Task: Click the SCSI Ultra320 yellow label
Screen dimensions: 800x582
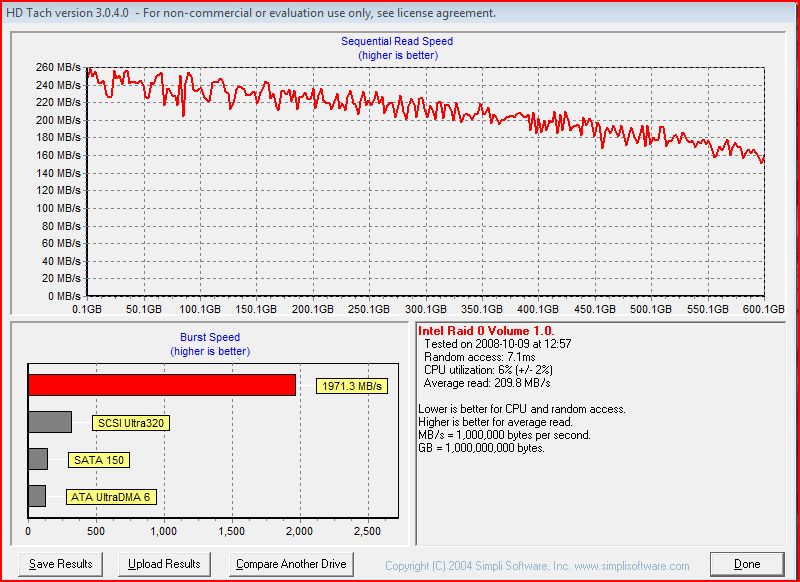Action: tap(130, 423)
